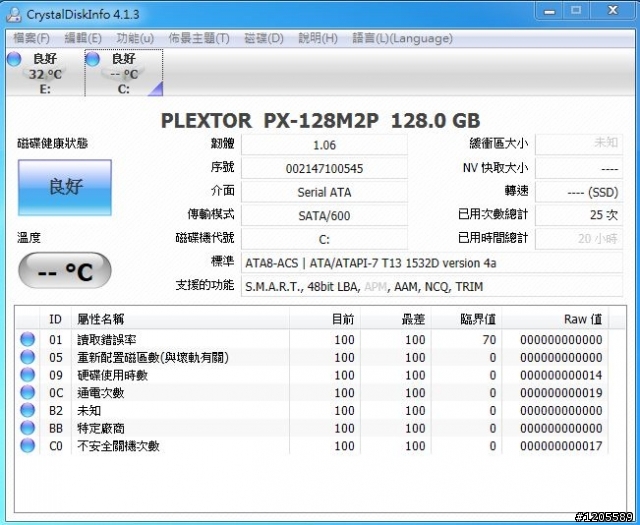Click the serial number field 002147100545
The image size is (640, 525).
324,168
